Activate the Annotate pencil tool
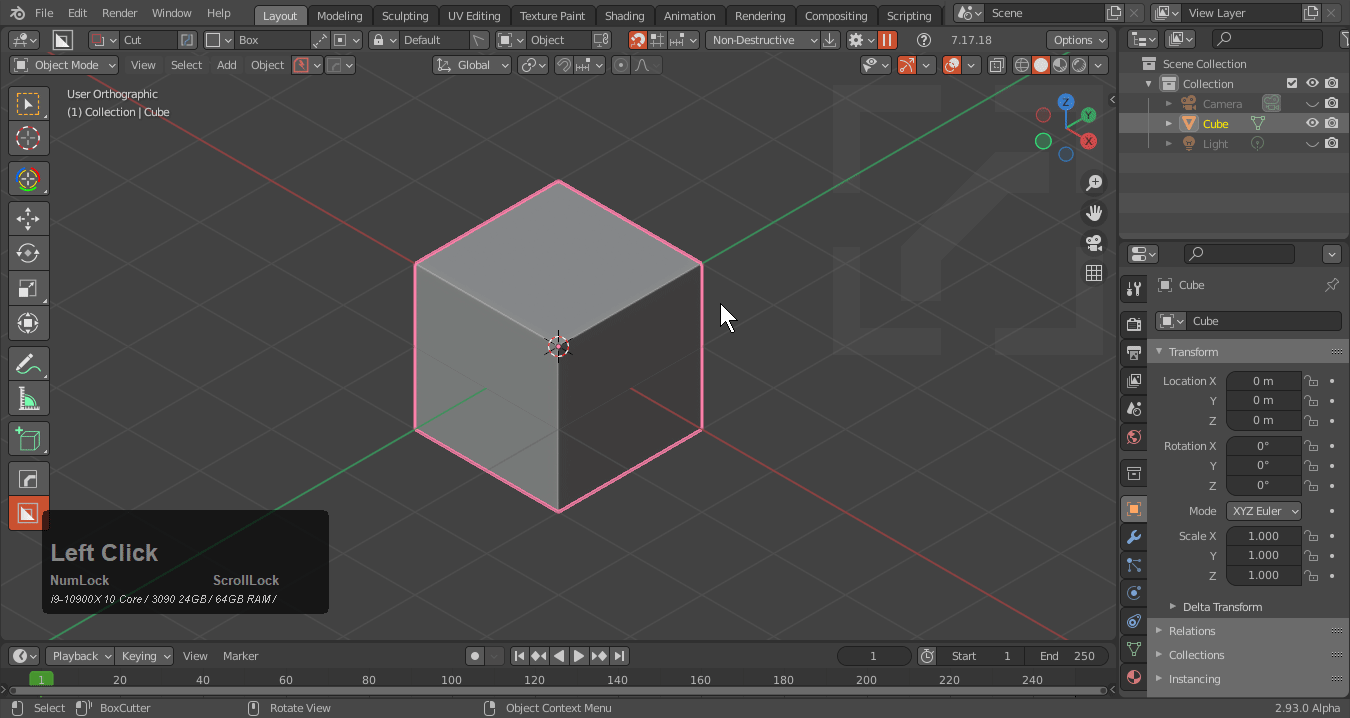The width and height of the screenshot is (1350, 718). pyautogui.click(x=28, y=364)
